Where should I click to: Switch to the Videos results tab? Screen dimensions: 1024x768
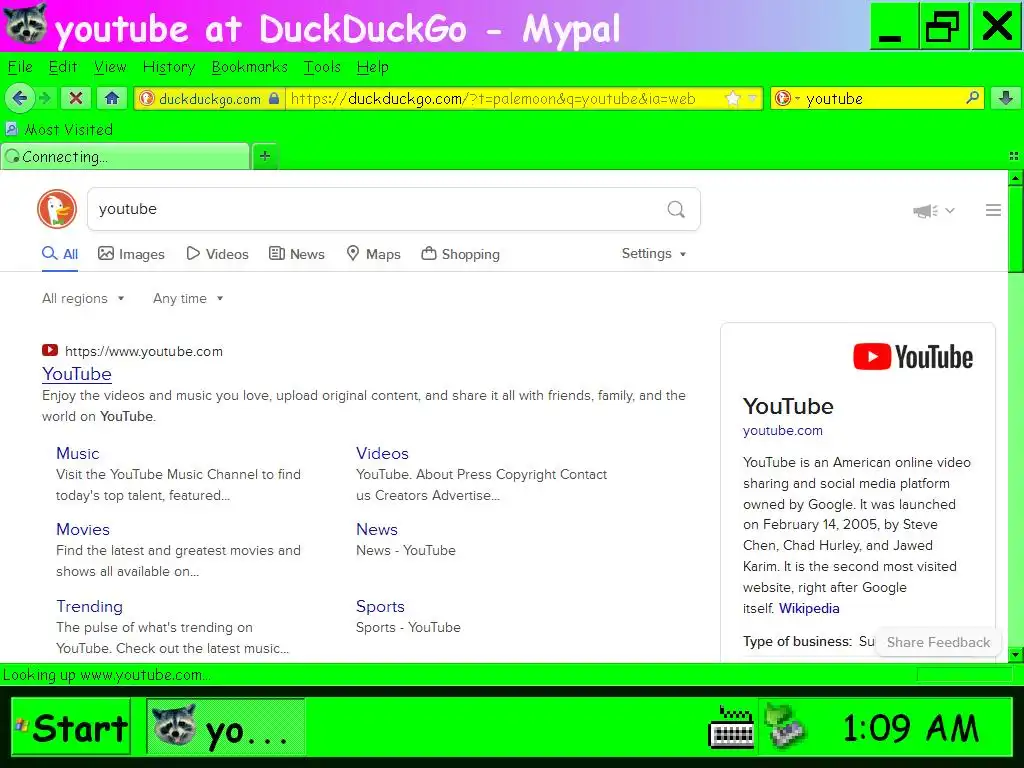click(x=217, y=254)
